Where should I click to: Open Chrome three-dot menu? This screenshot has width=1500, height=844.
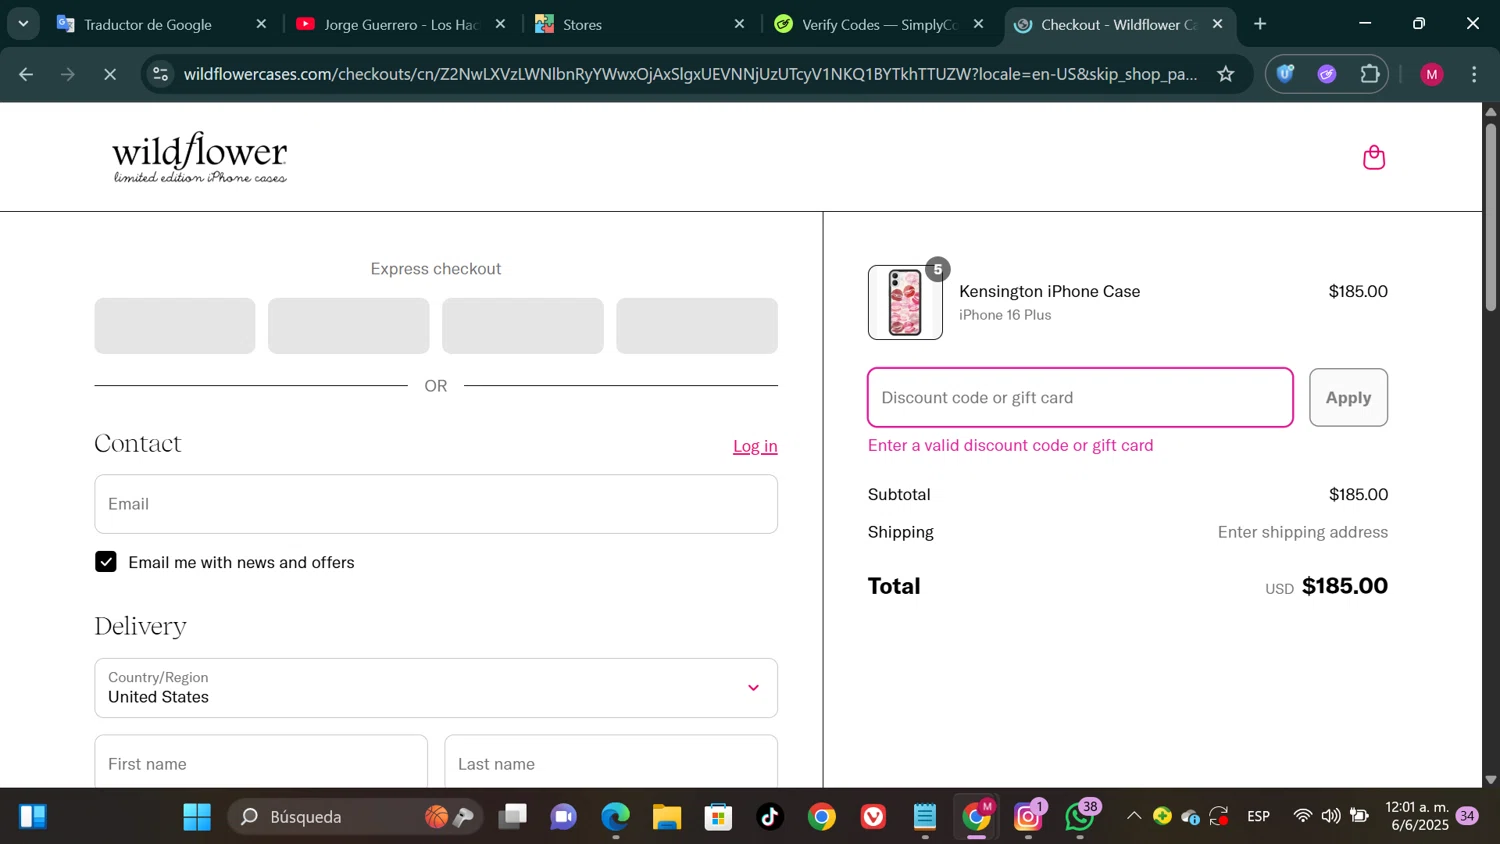[x=1474, y=74]
